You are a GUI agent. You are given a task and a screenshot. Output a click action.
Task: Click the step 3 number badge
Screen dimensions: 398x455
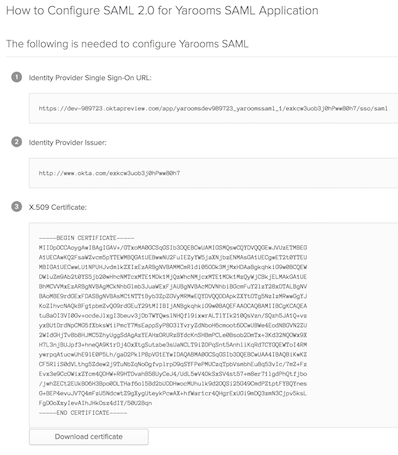[x=17, y=207]
